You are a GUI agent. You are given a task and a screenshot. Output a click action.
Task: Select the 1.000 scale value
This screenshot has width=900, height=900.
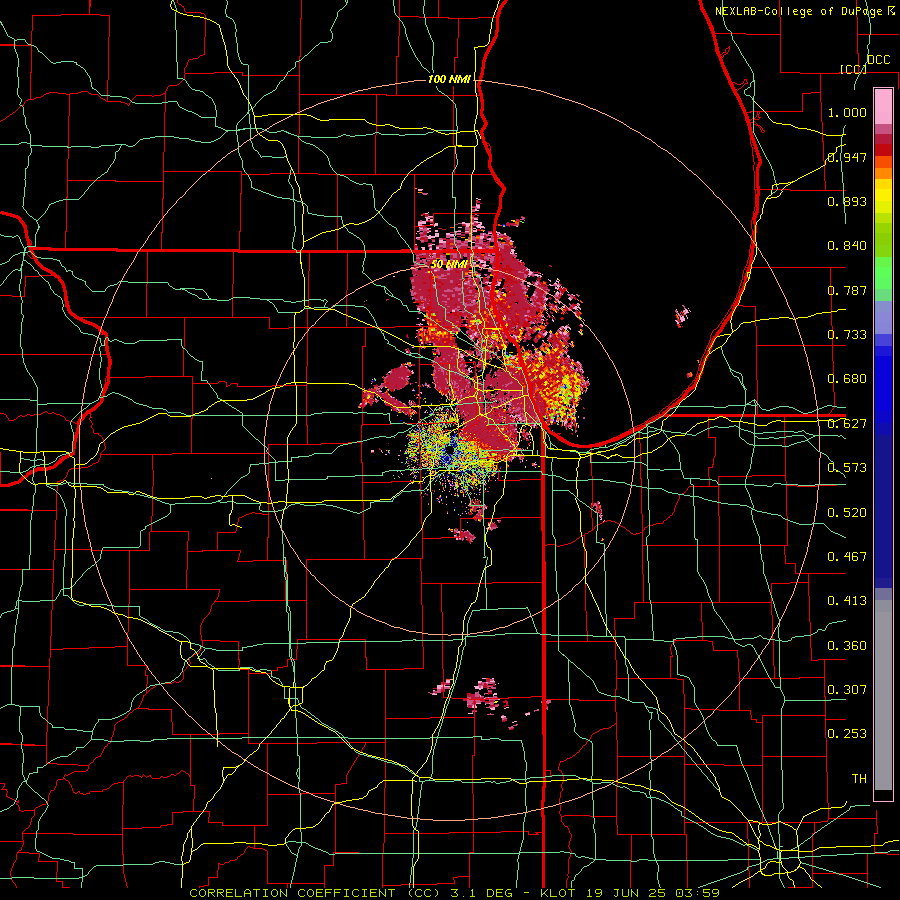pos(847,112)
